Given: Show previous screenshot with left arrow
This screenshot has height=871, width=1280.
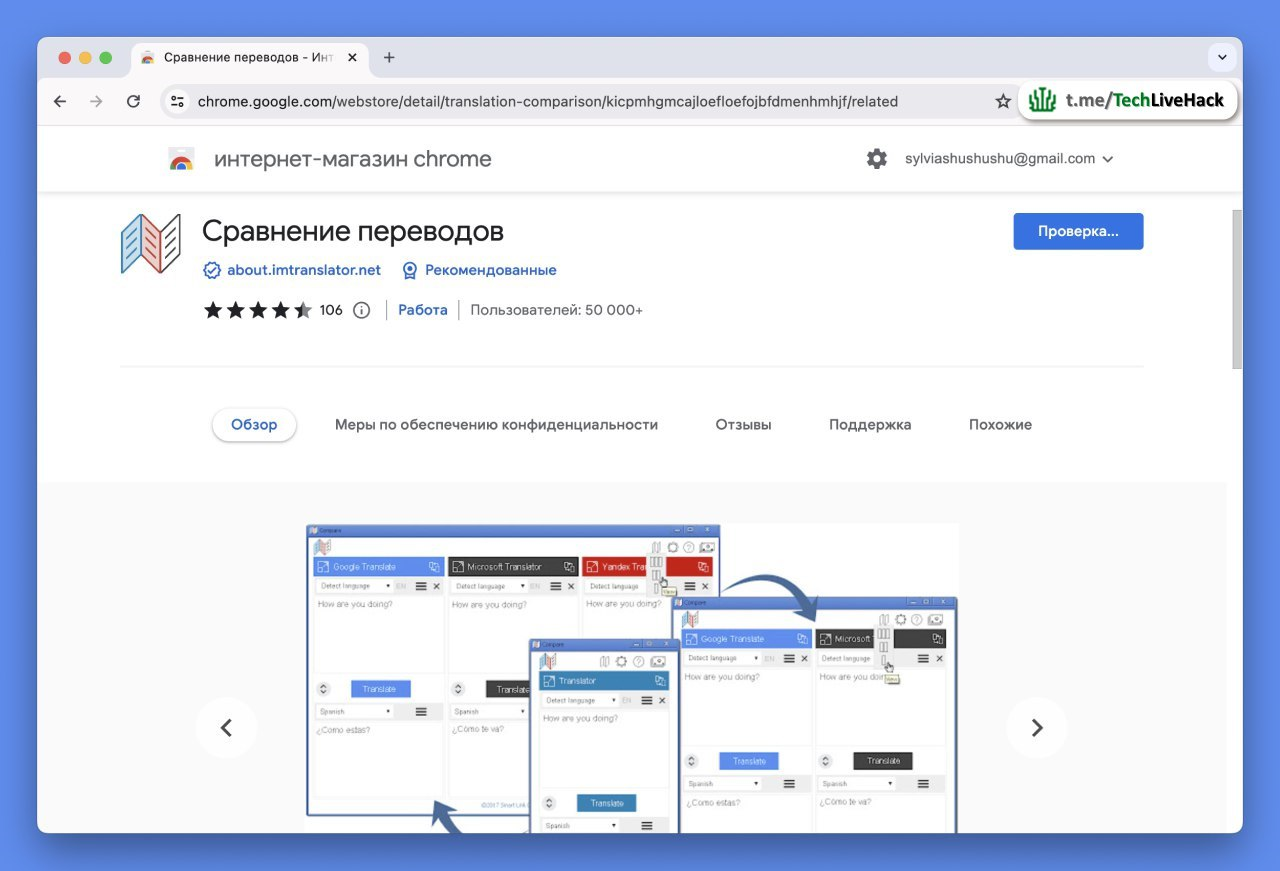Looking at the screenshot, I should point(226,728).
